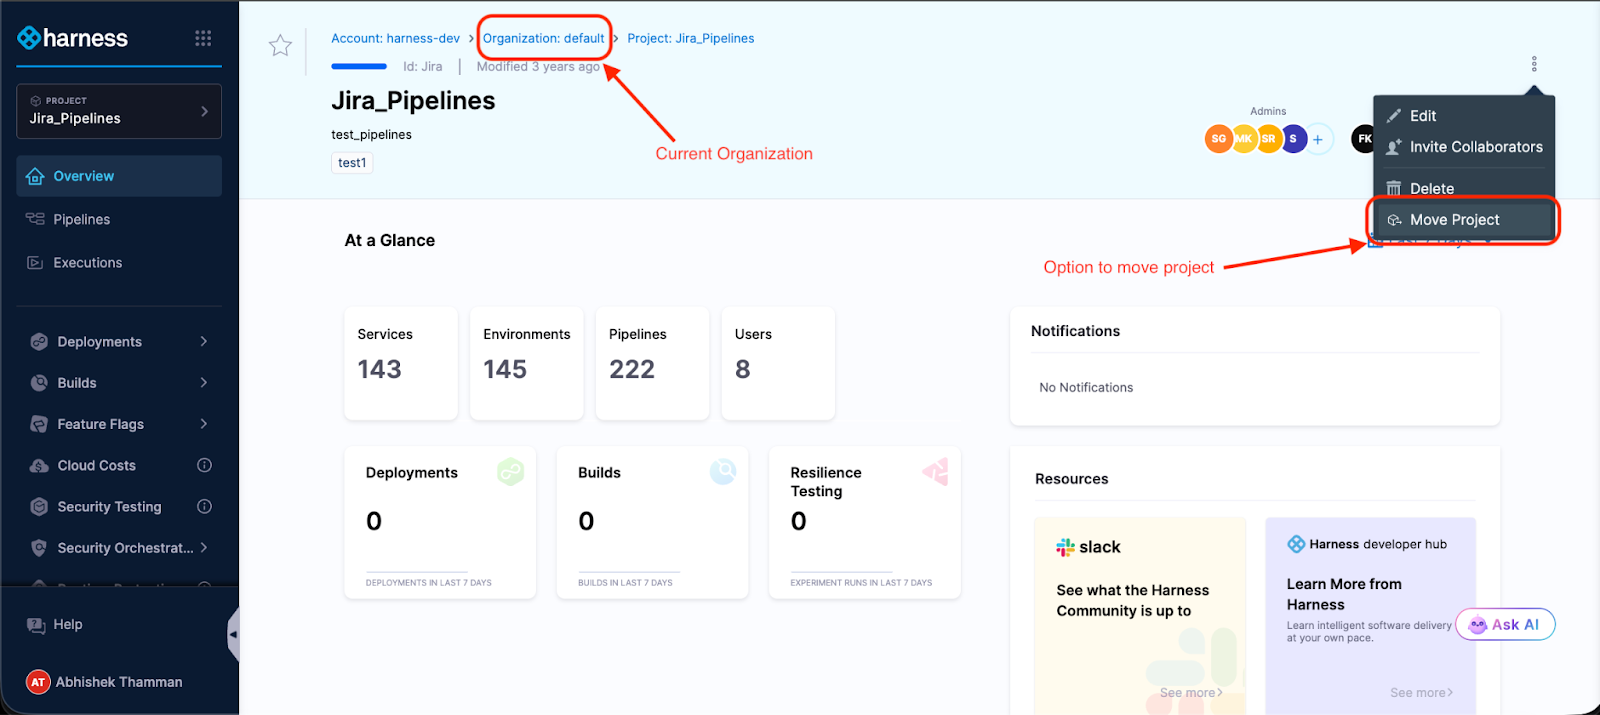1600x715 pixels.
Task: Add an admin with the plus icon
Action: (x=1318, y=139)
